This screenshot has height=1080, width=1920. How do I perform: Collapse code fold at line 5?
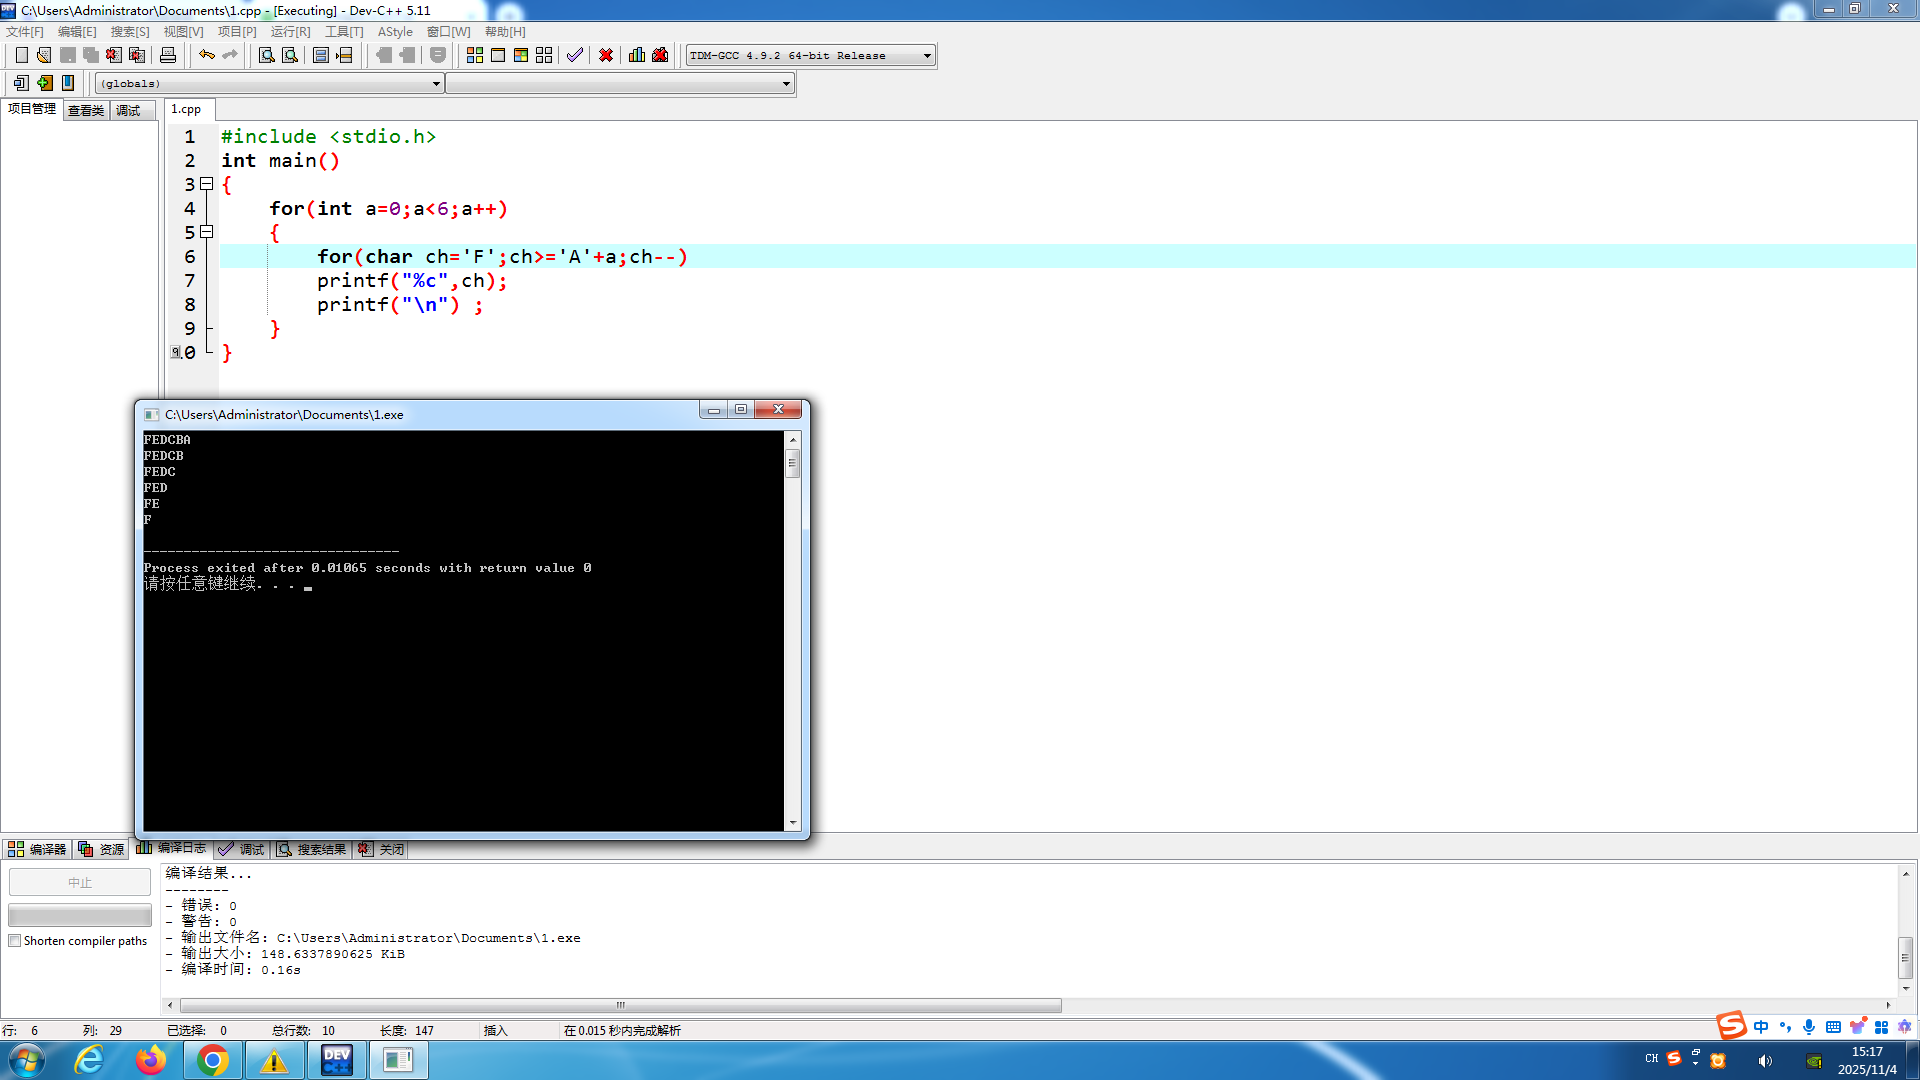207,232
